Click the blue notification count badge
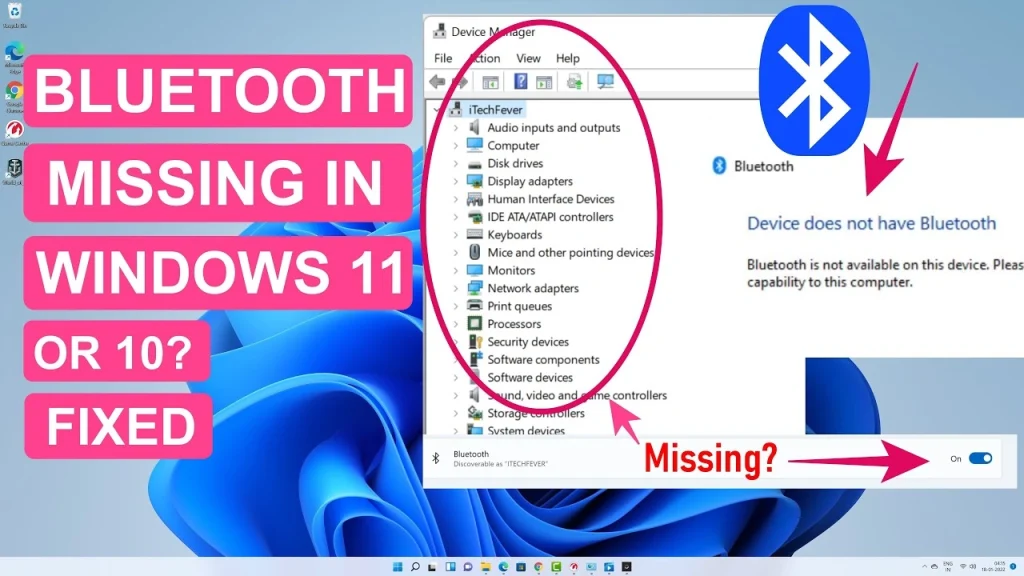 [1013, 566]
